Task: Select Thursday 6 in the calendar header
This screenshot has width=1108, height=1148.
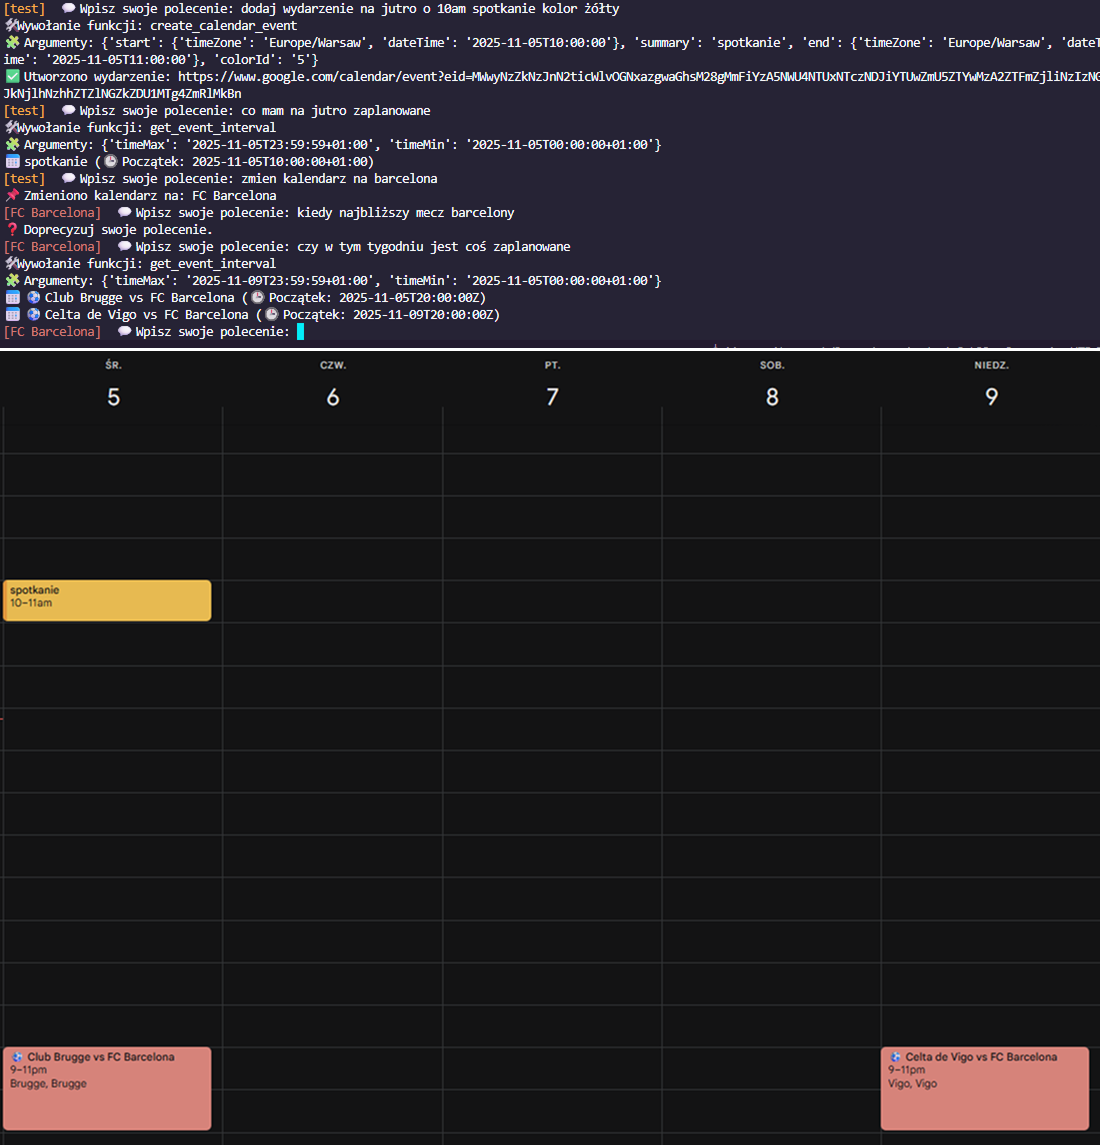Action: pyautogui.click(x=332, y=397)
